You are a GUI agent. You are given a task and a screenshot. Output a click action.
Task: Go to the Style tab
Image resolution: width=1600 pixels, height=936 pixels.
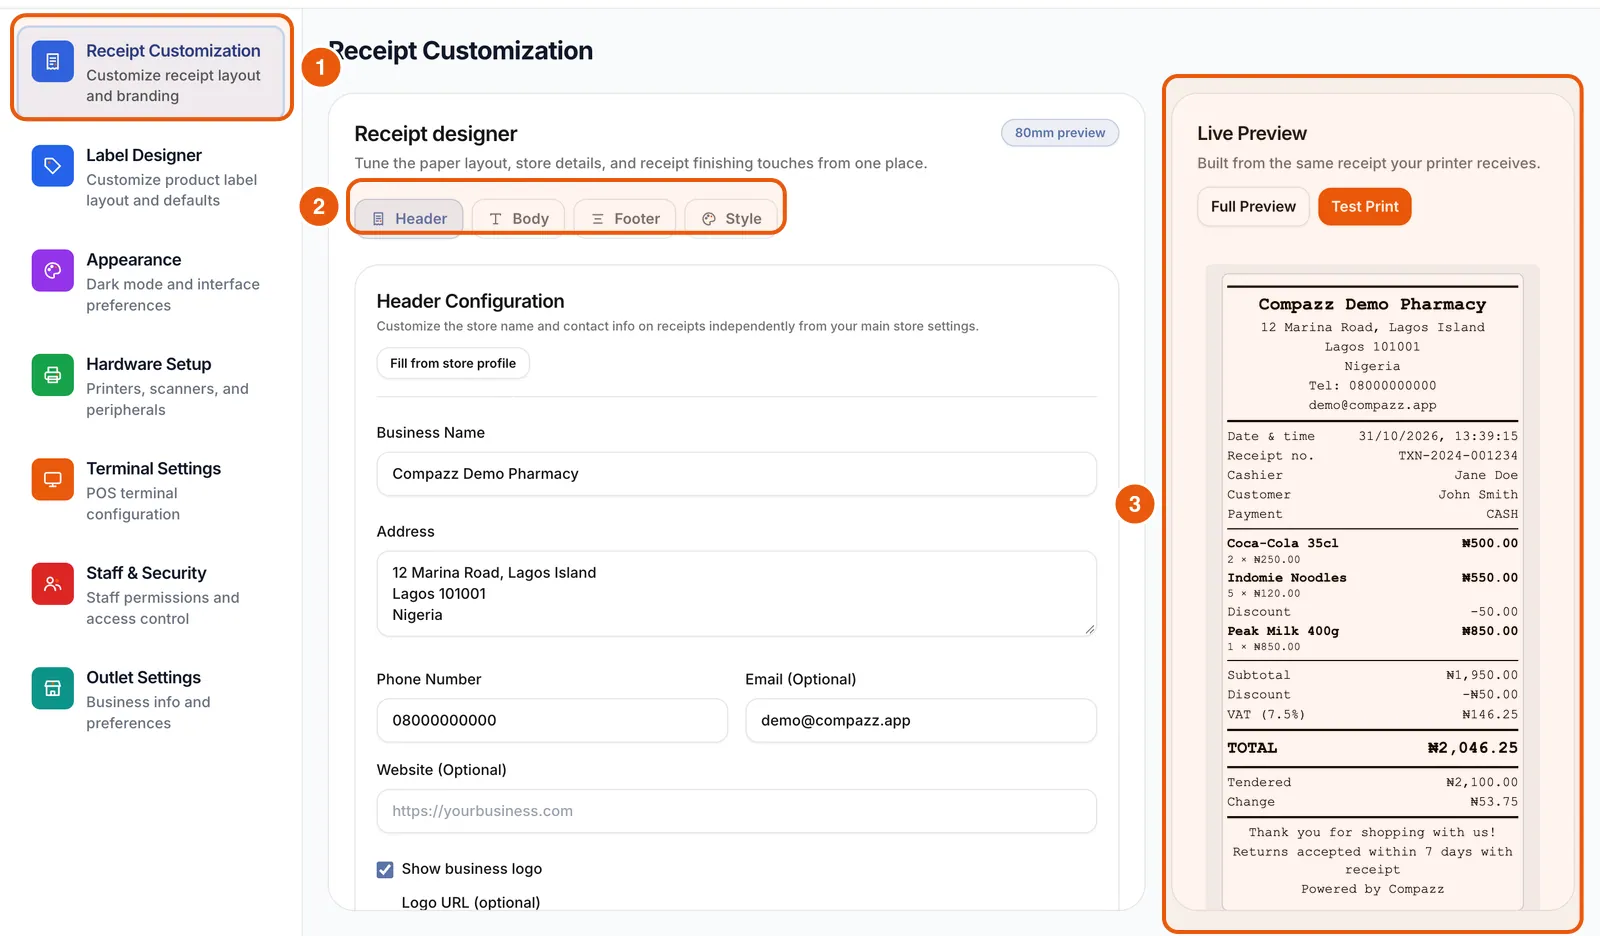click(x=732, y=218)
